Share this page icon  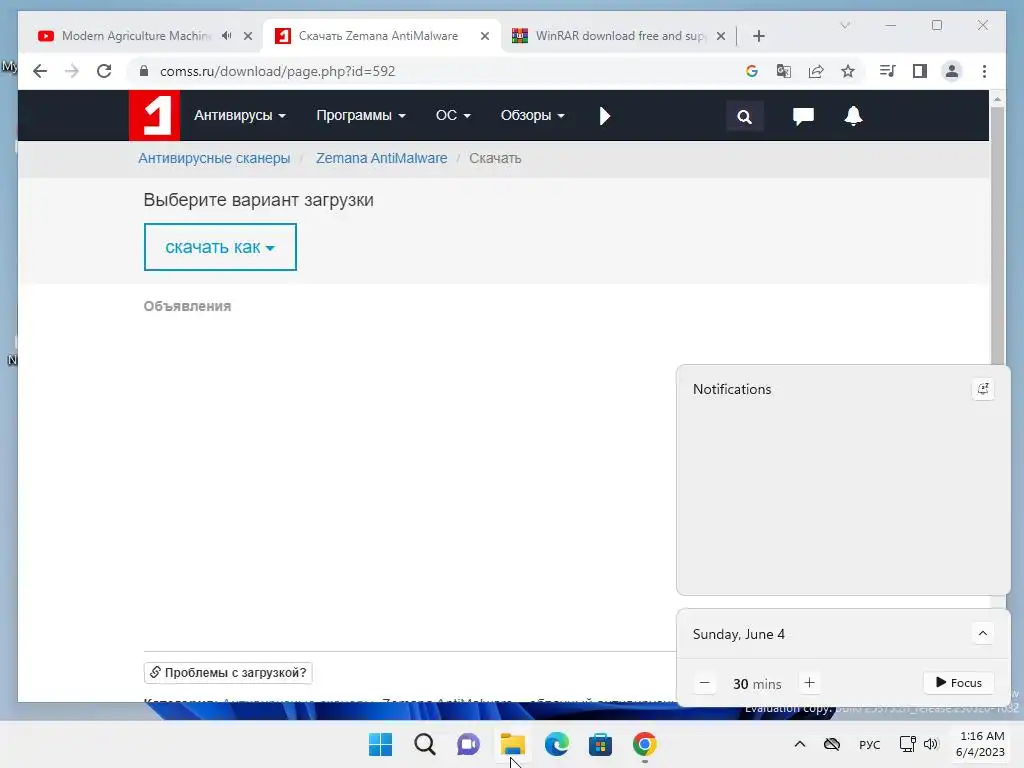pyautogui.click(x=816, y=71)
